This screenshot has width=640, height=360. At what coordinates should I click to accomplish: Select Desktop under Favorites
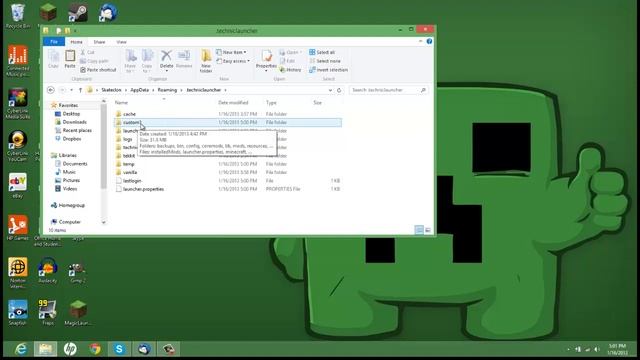[71, 113]
